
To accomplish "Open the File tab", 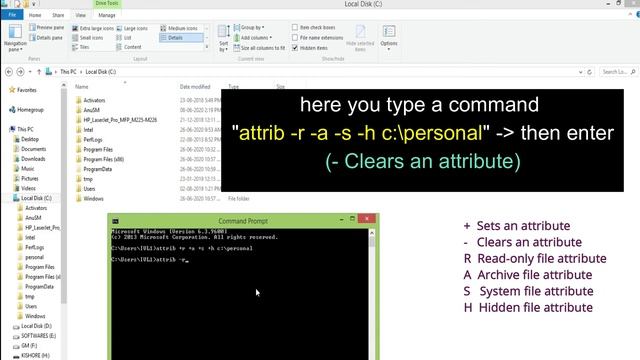I will [12, 15].
